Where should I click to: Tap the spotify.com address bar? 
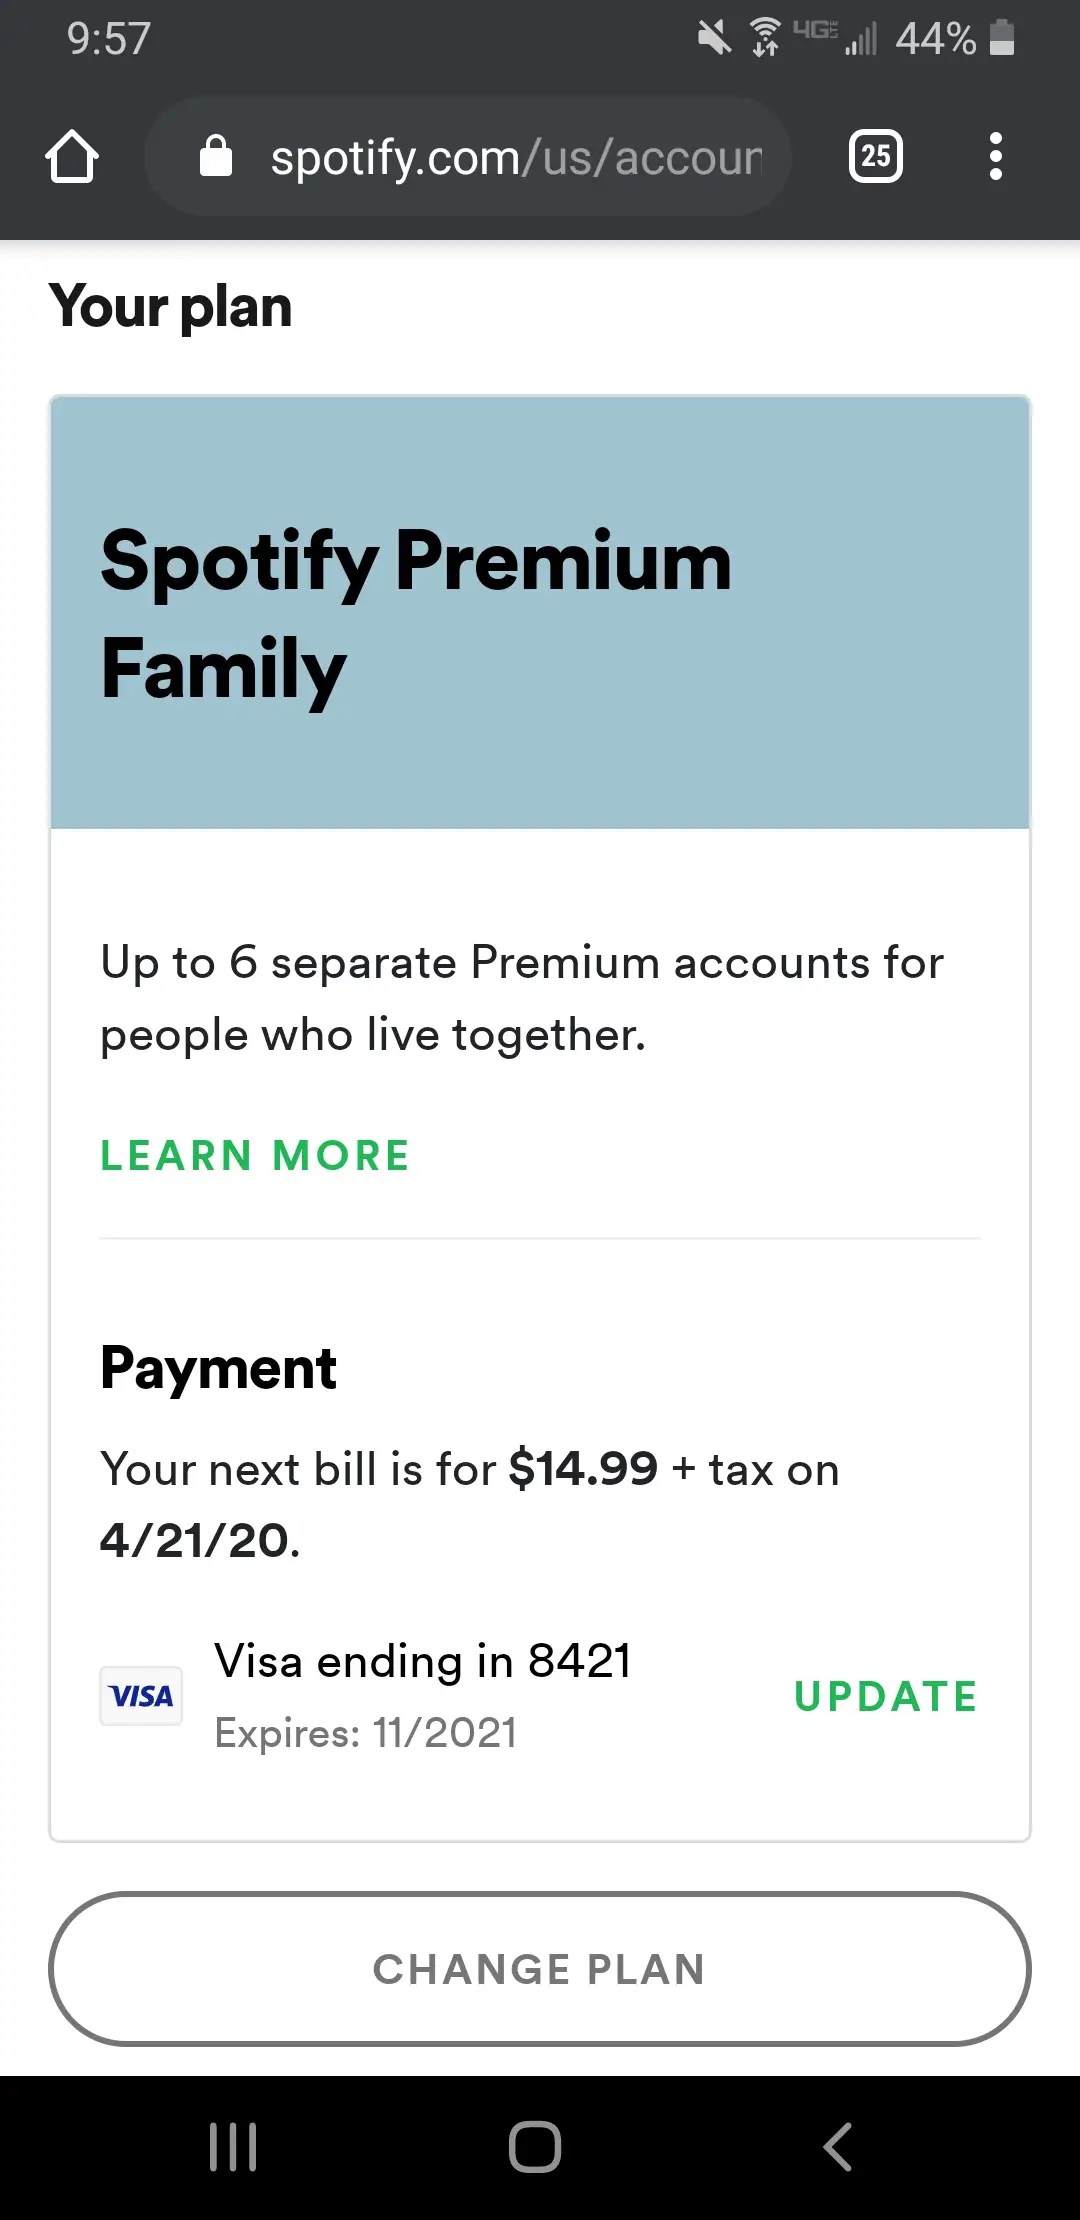(515, 158)
